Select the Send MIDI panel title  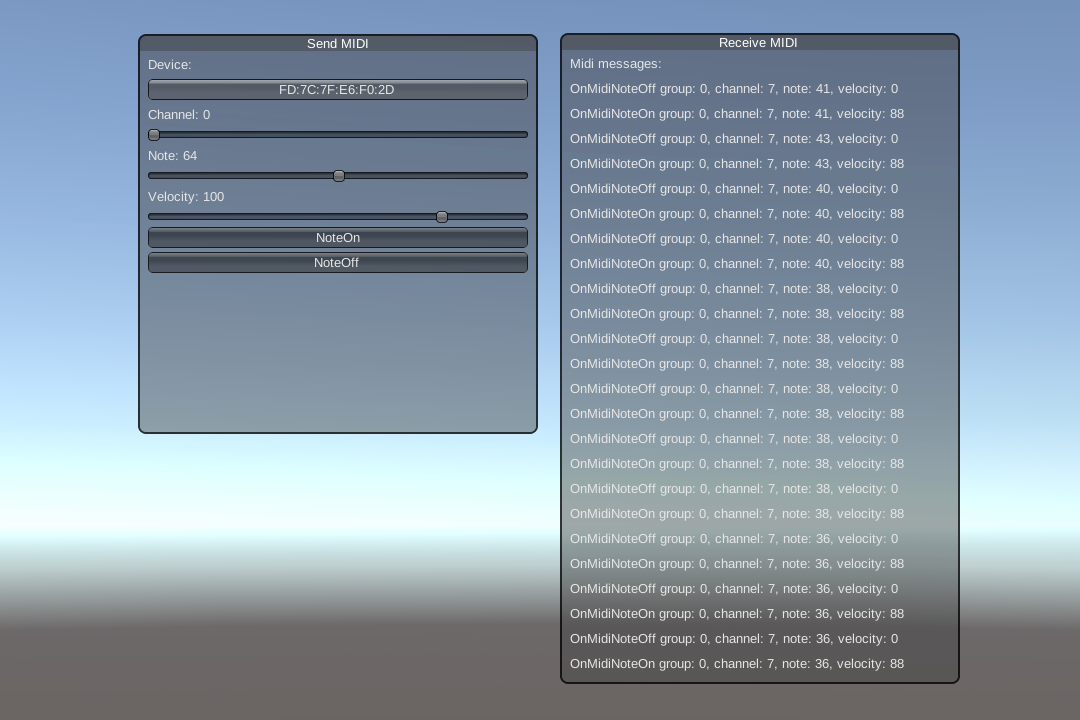(x=337, y=43)
